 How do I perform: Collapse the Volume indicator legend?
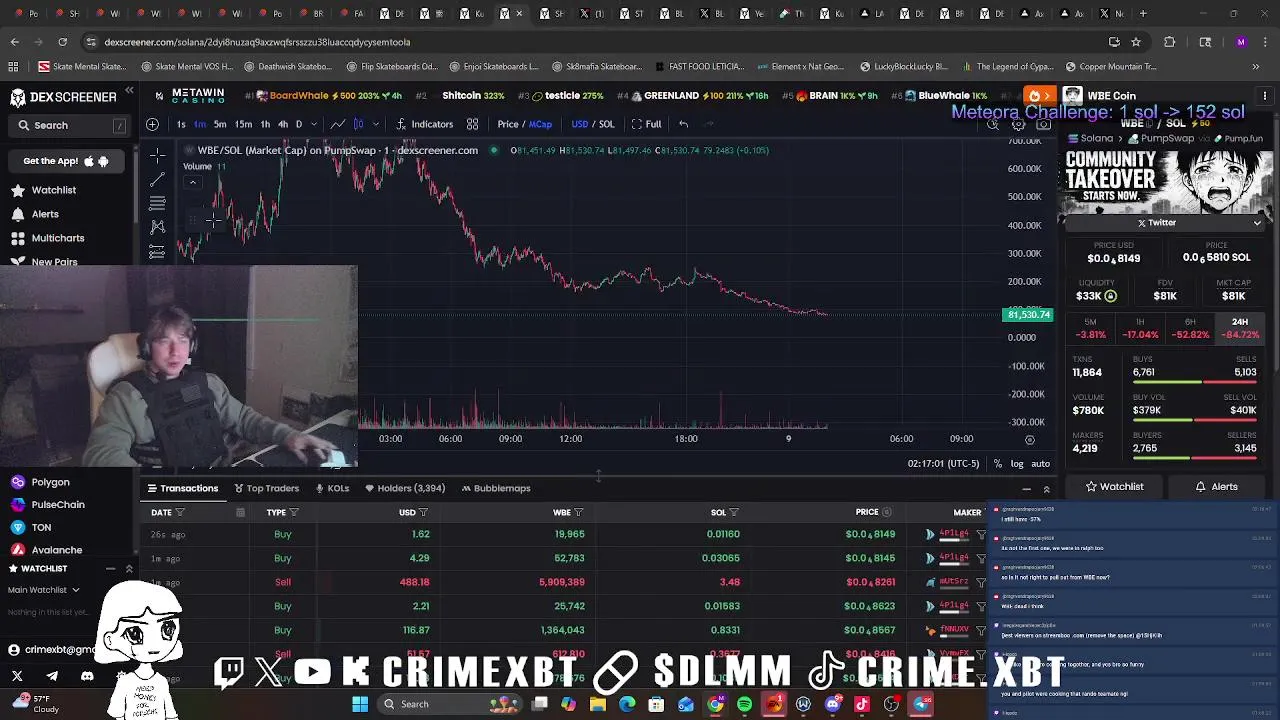tap(193, 182)
